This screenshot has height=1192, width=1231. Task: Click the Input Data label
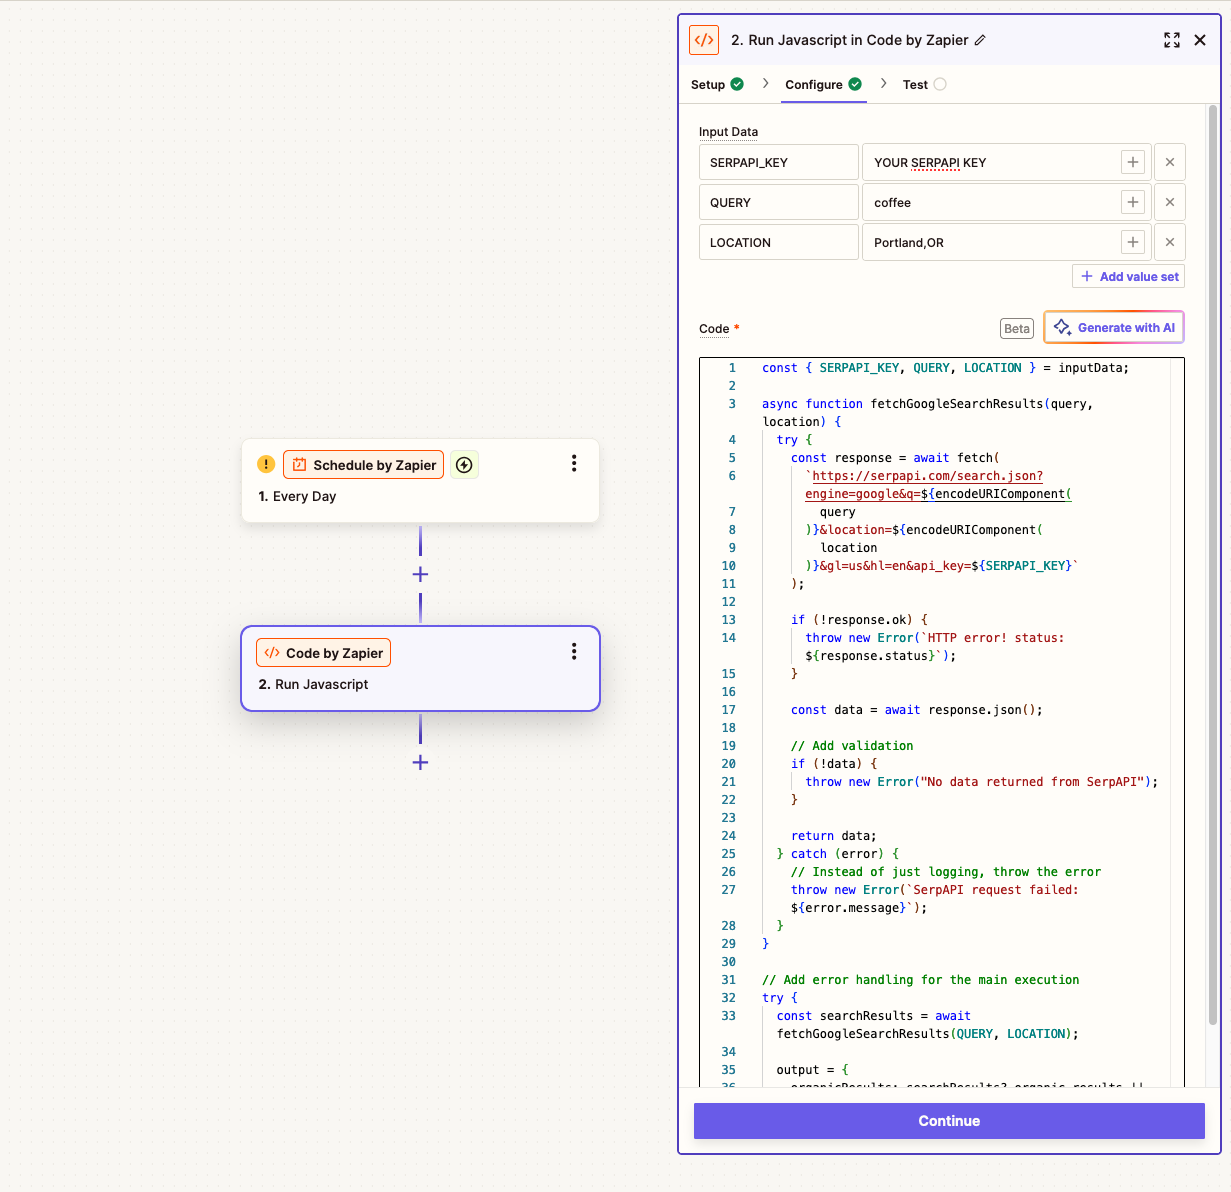tap(728, 132)
